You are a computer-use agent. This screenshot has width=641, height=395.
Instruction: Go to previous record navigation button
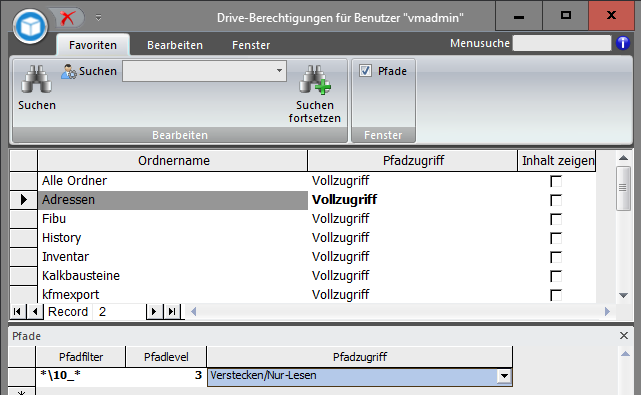point(35,312)
